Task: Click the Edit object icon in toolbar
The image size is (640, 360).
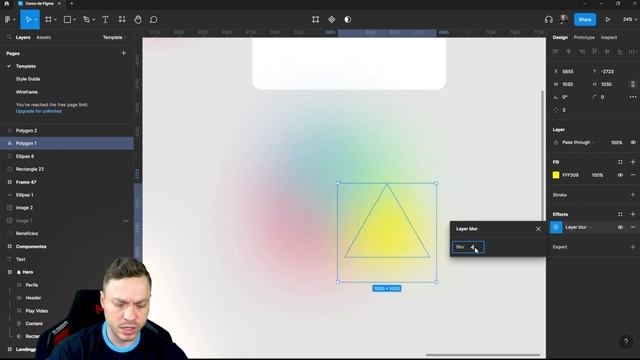Action: (316, 20)
